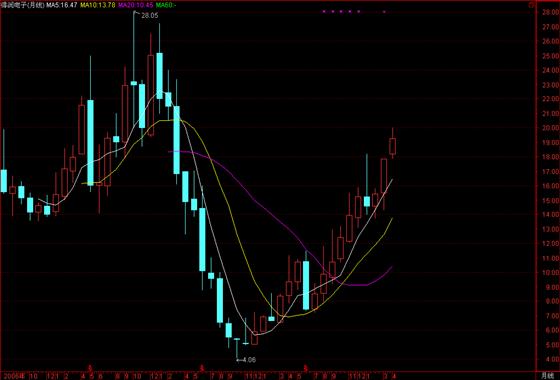
Task: Toggle the white MA5 16.47 indicator label
Action: coord(62,5)
